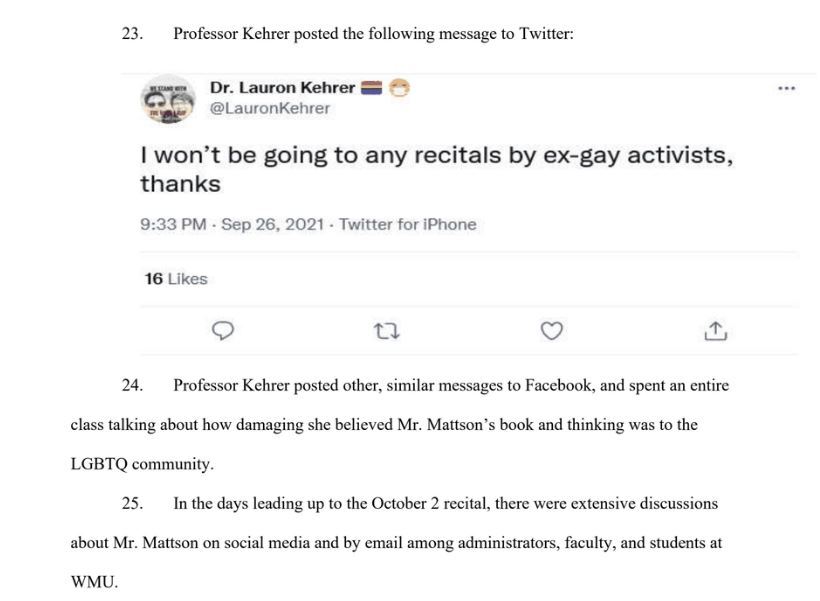
Task: Click the tweet text about ex-gay activists
Action: pos(437,169)
